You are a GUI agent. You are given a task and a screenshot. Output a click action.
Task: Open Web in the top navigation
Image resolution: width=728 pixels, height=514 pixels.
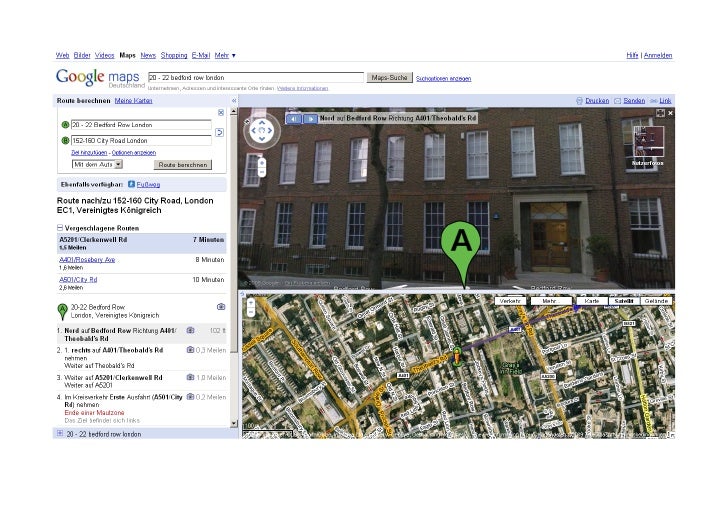(62, 55)
